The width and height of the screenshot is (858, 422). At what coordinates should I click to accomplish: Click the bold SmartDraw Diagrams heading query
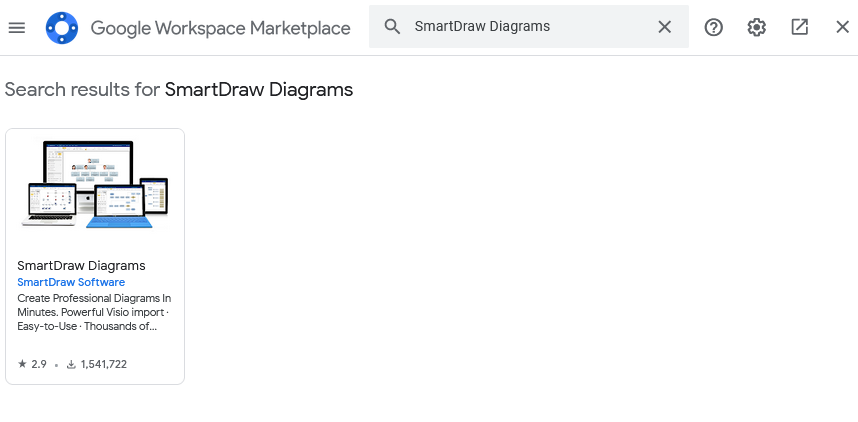[x=259, y=90]
